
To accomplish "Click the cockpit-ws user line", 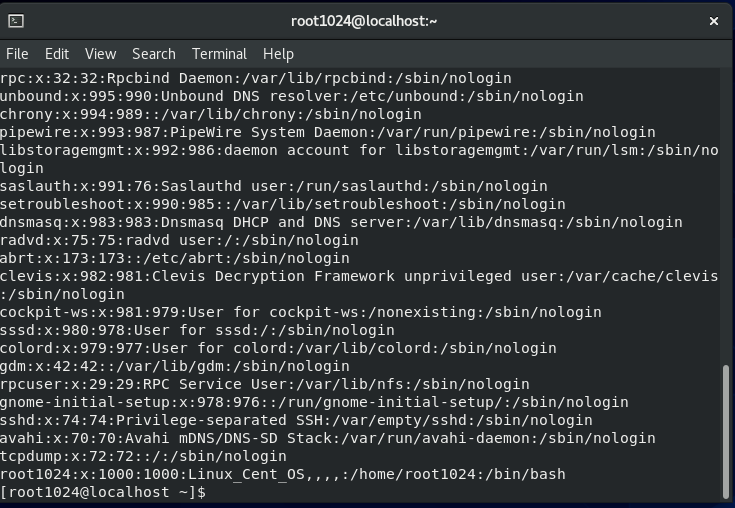I will click(x=300, y=312).
